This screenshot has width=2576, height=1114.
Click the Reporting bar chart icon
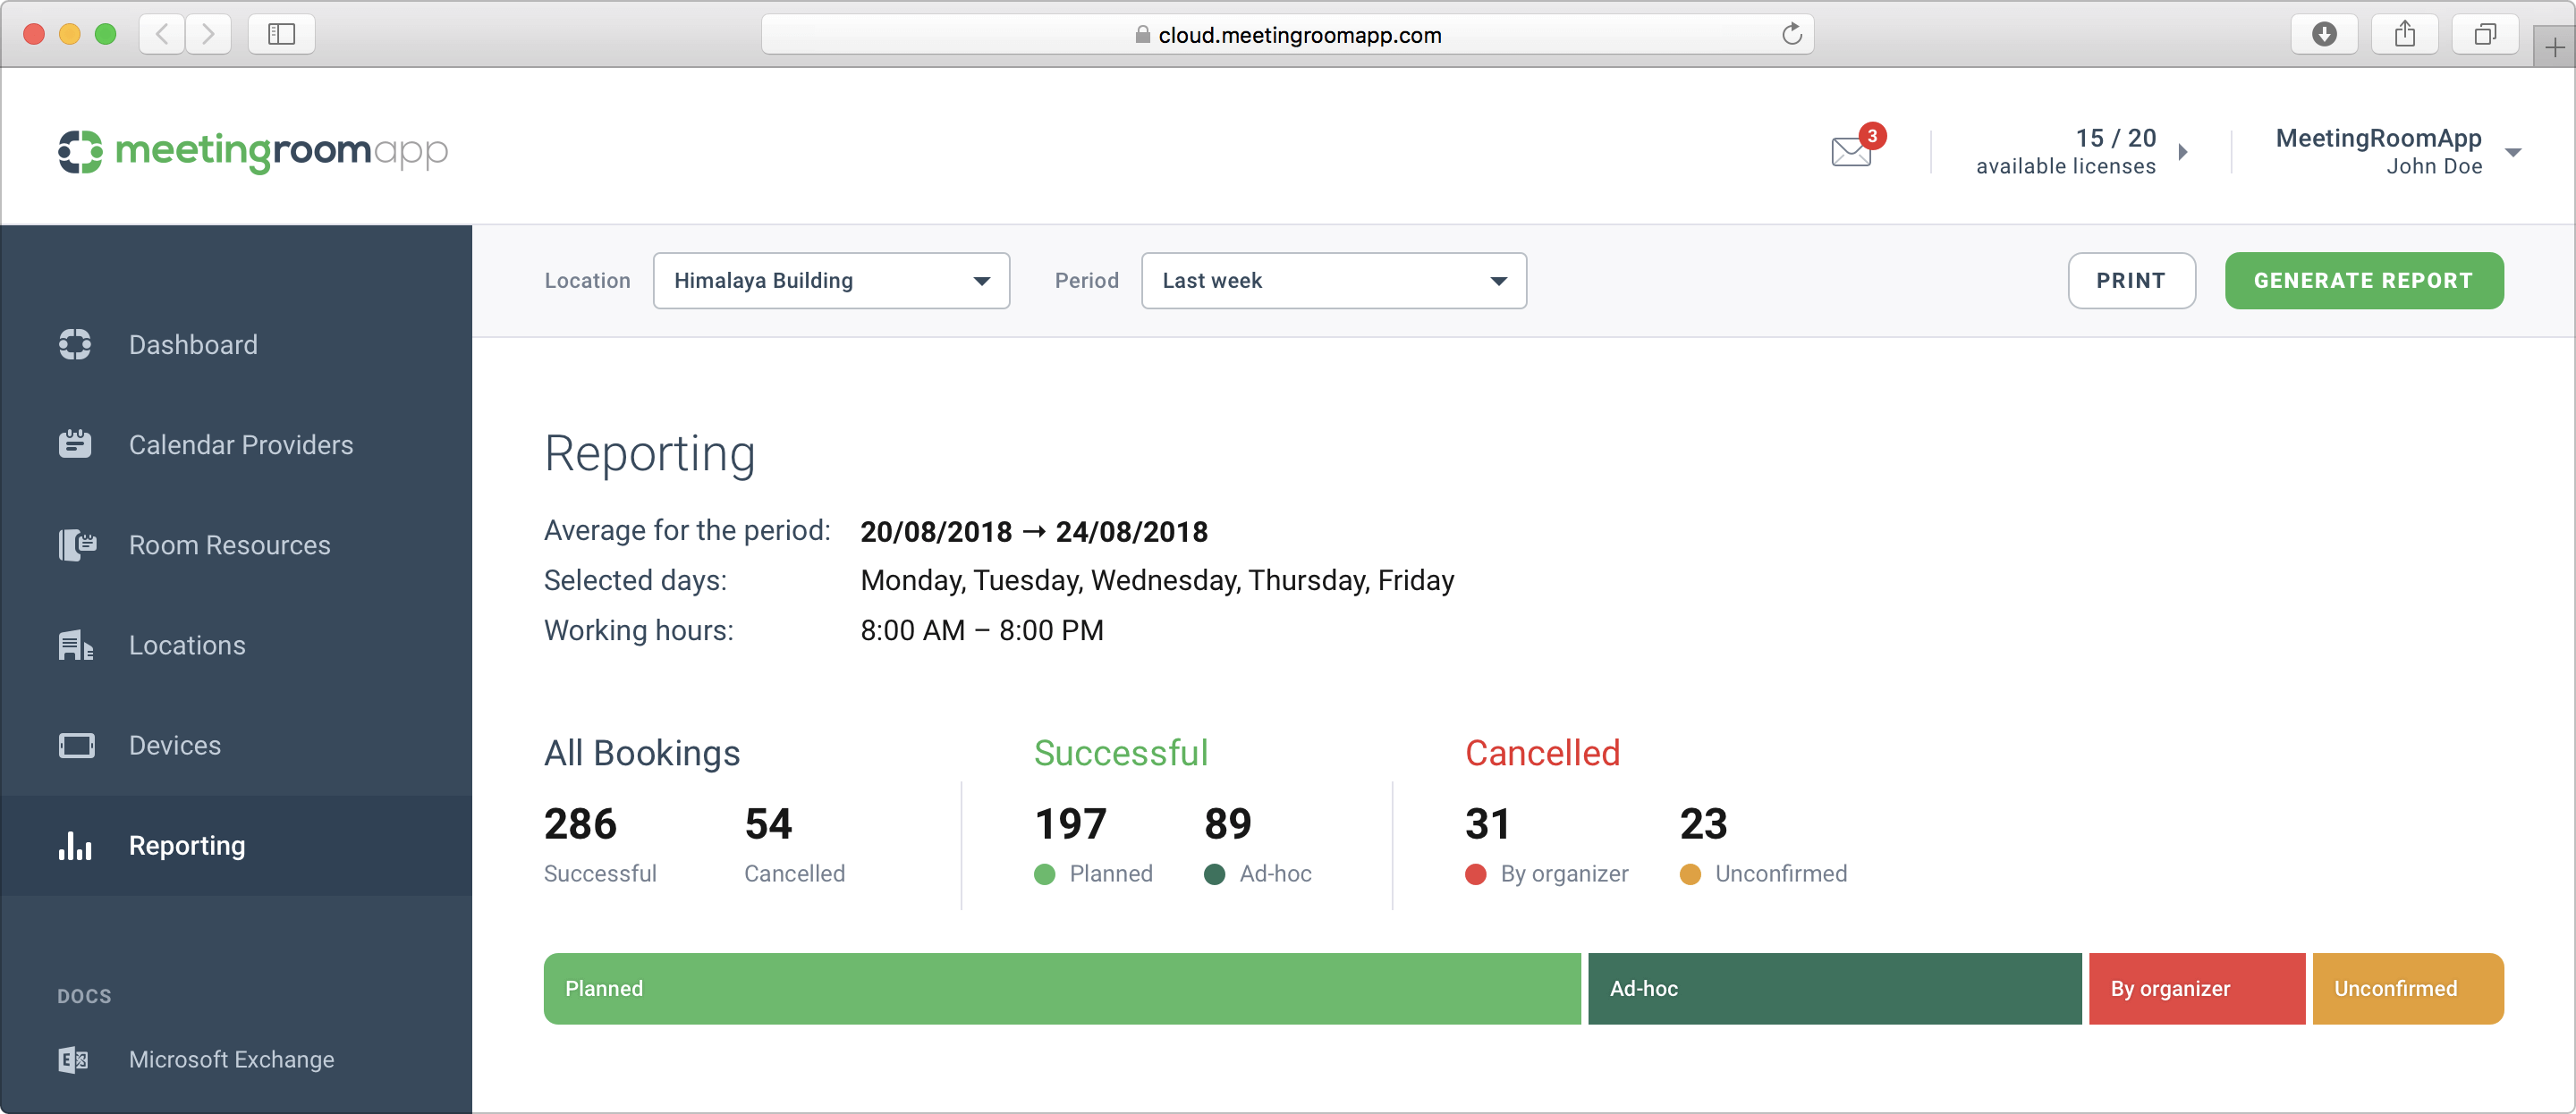click(75, 845)
